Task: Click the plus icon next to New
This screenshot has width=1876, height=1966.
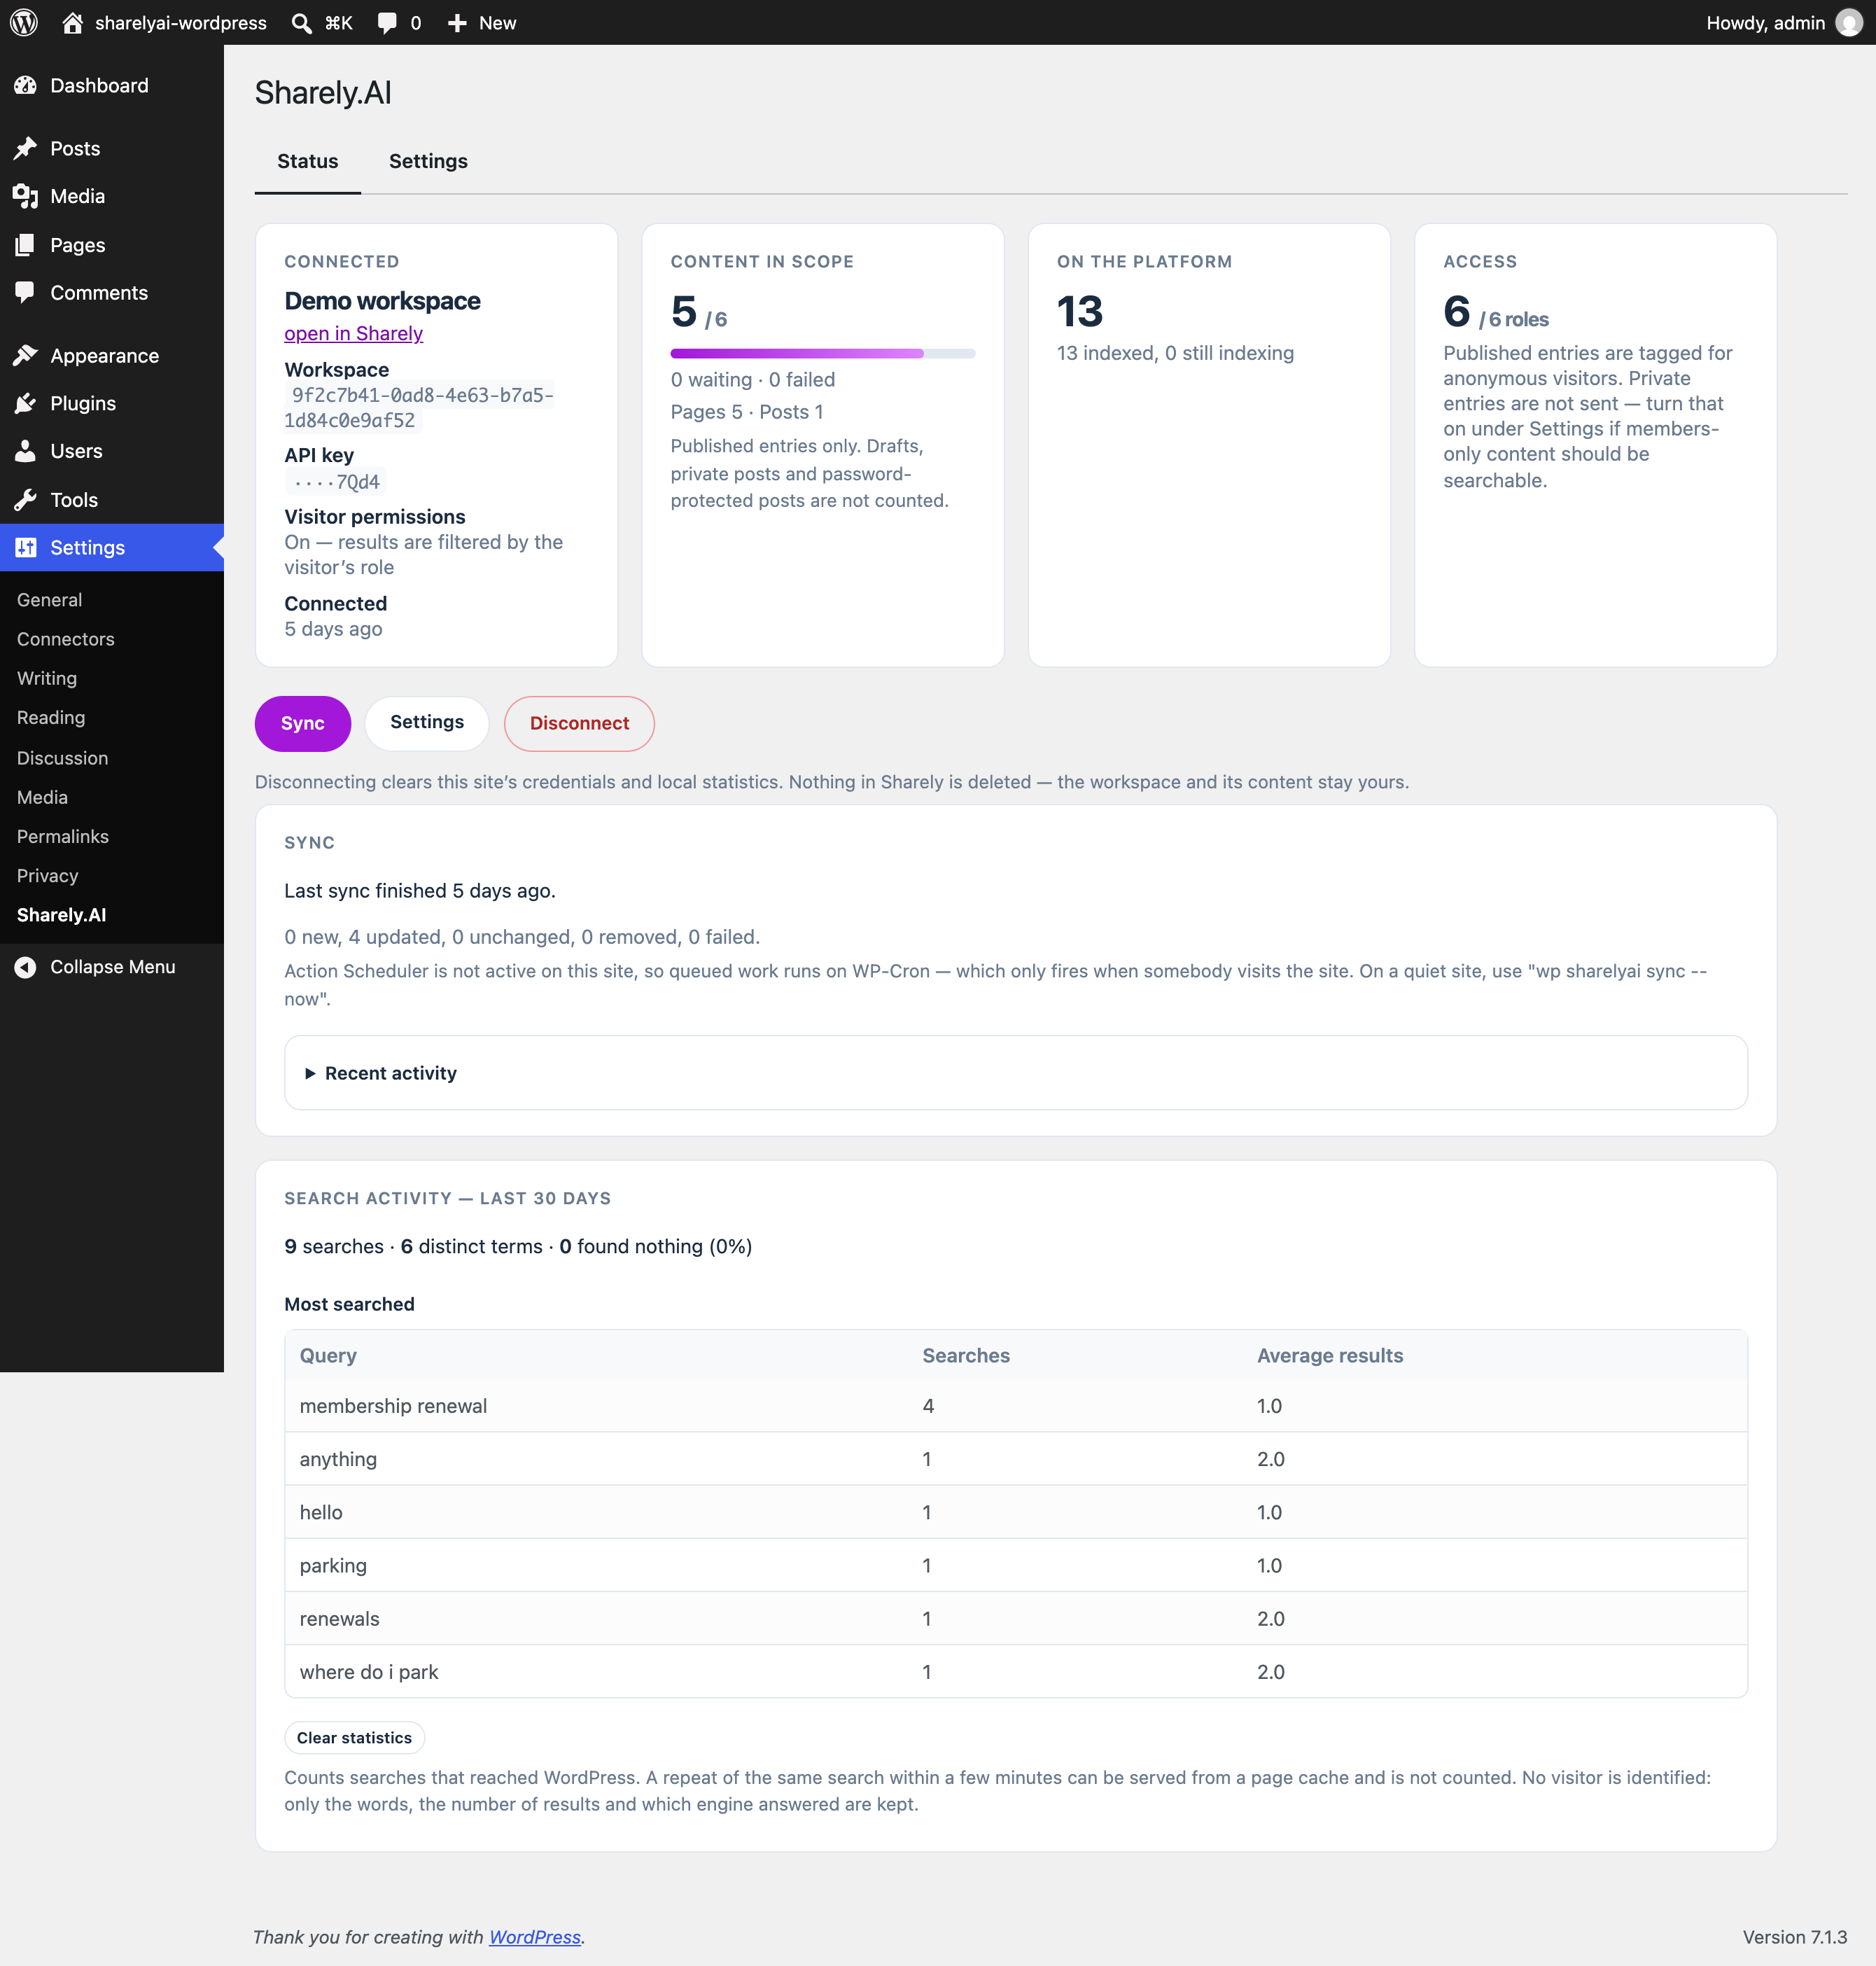Action: [x=457, y=22]
